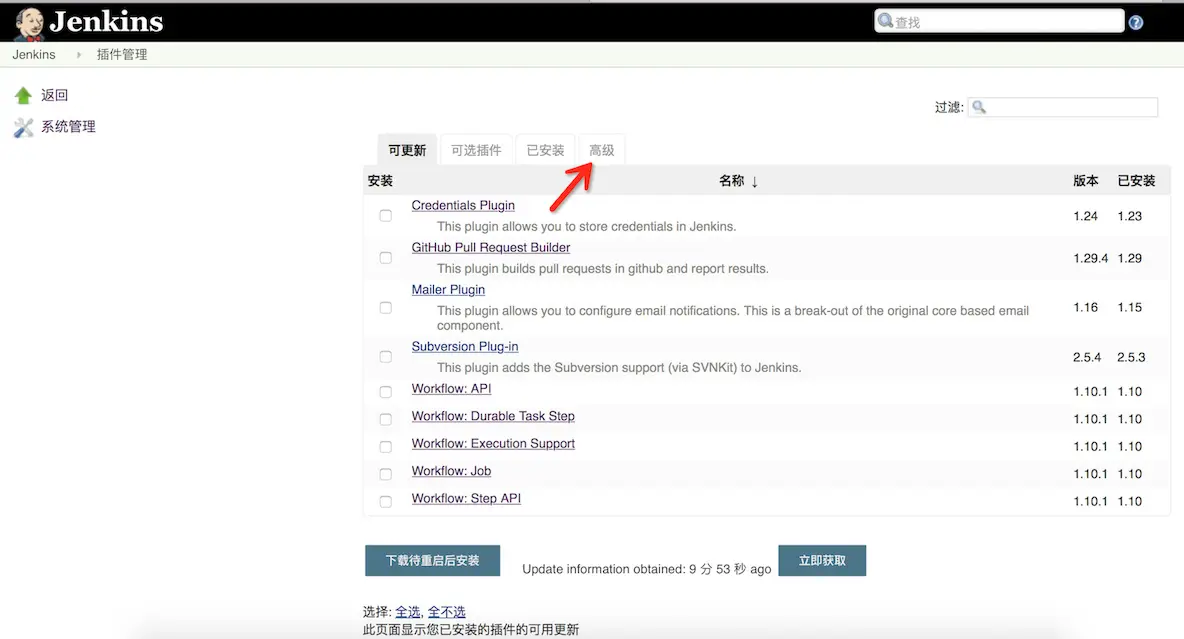Viewport: 1184px width, 639px height.
Task: Click the 已安装 column header
Action: click(1136, 181)
